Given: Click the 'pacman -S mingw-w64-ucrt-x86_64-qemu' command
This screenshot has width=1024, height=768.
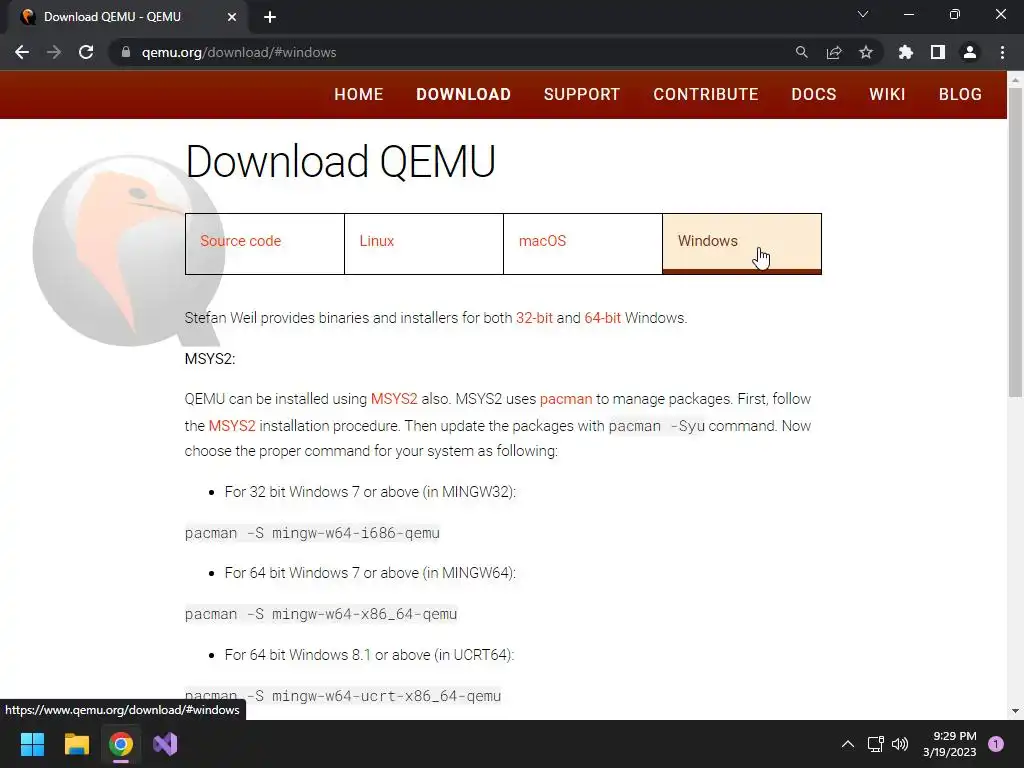Looking at the screenshot, I should [x=343, y=696].
